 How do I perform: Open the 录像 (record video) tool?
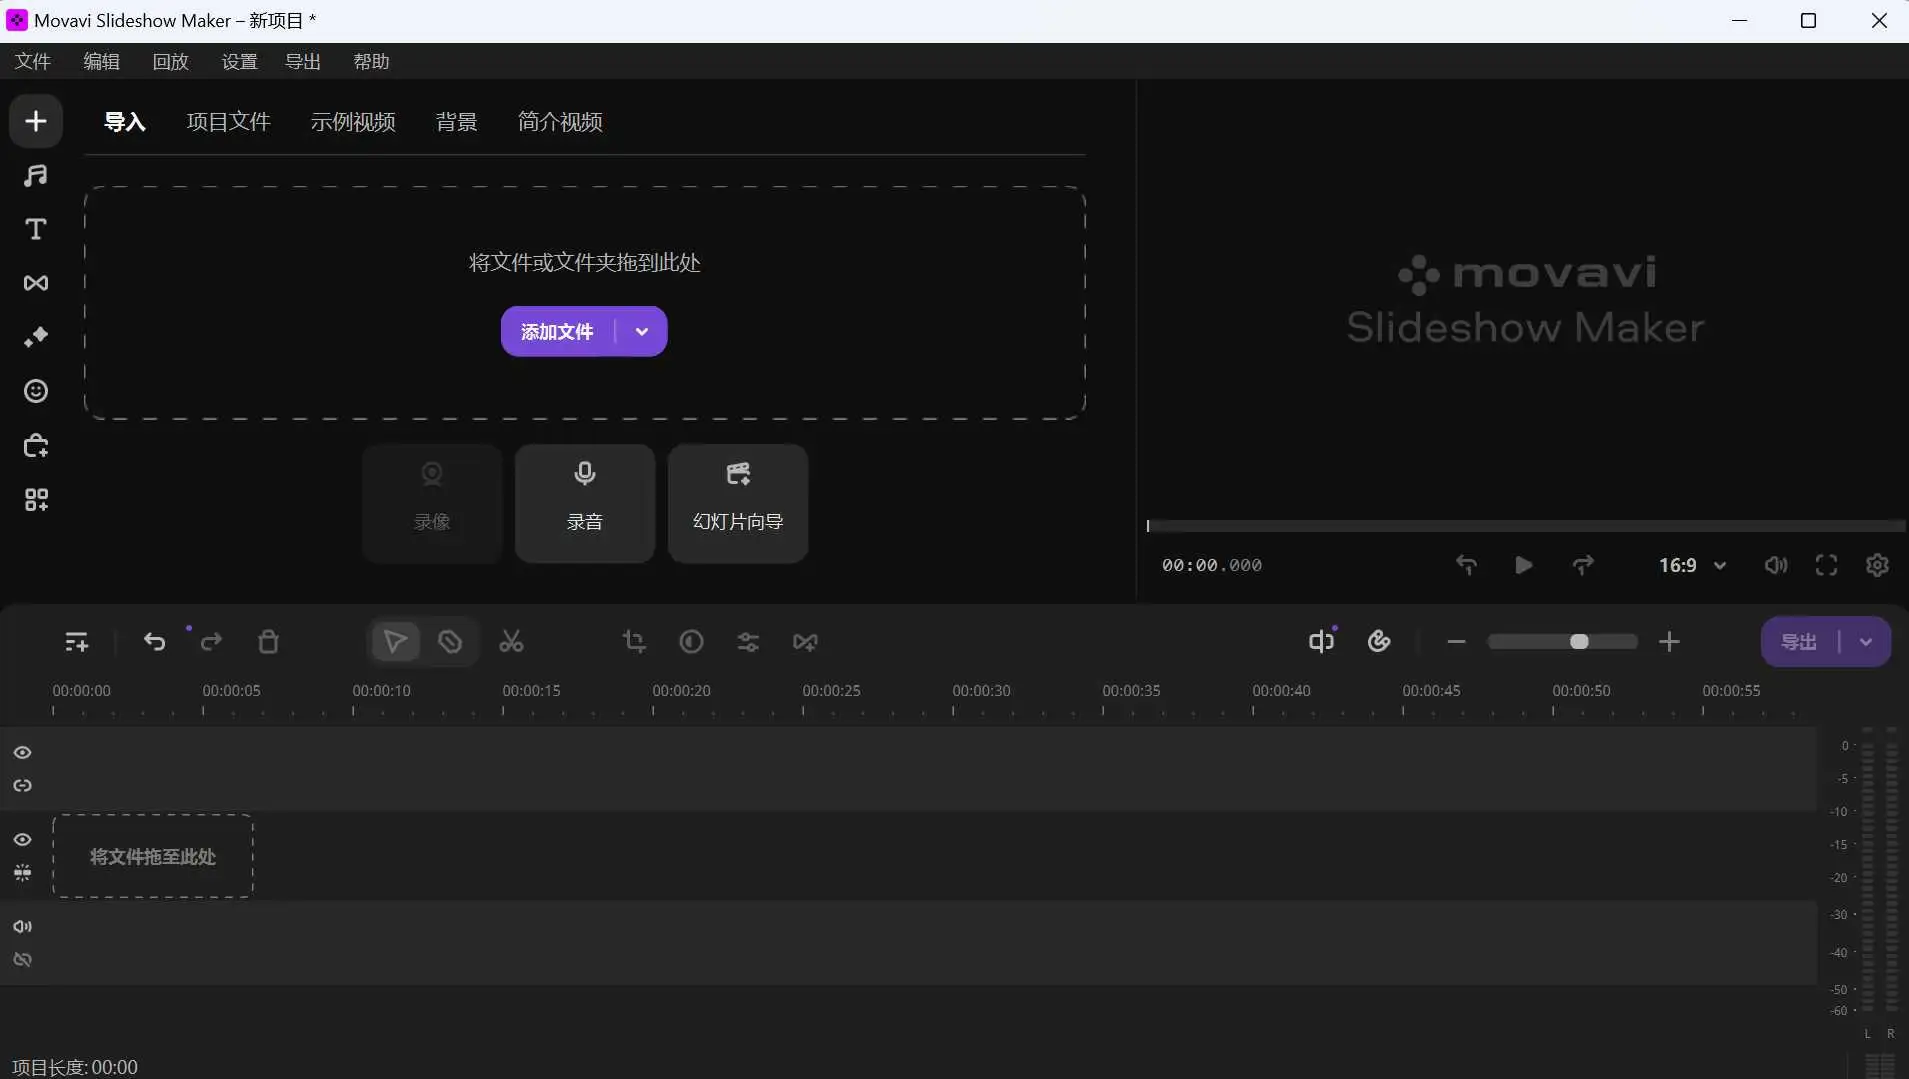point(431,503)
